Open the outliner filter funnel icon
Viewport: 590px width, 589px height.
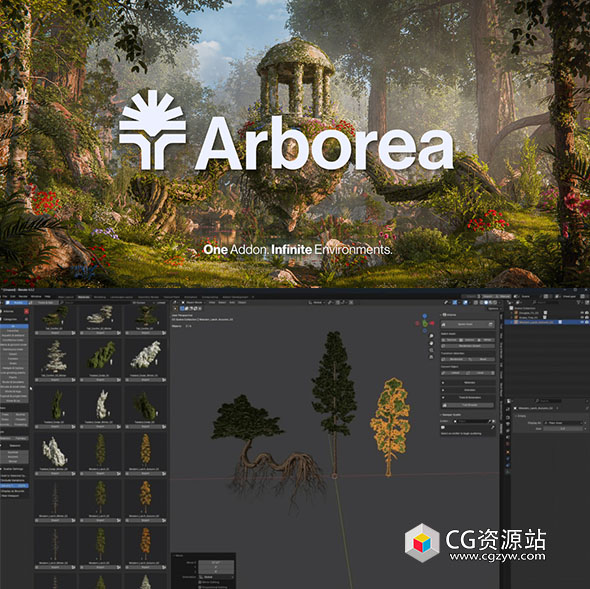[579, 302]
